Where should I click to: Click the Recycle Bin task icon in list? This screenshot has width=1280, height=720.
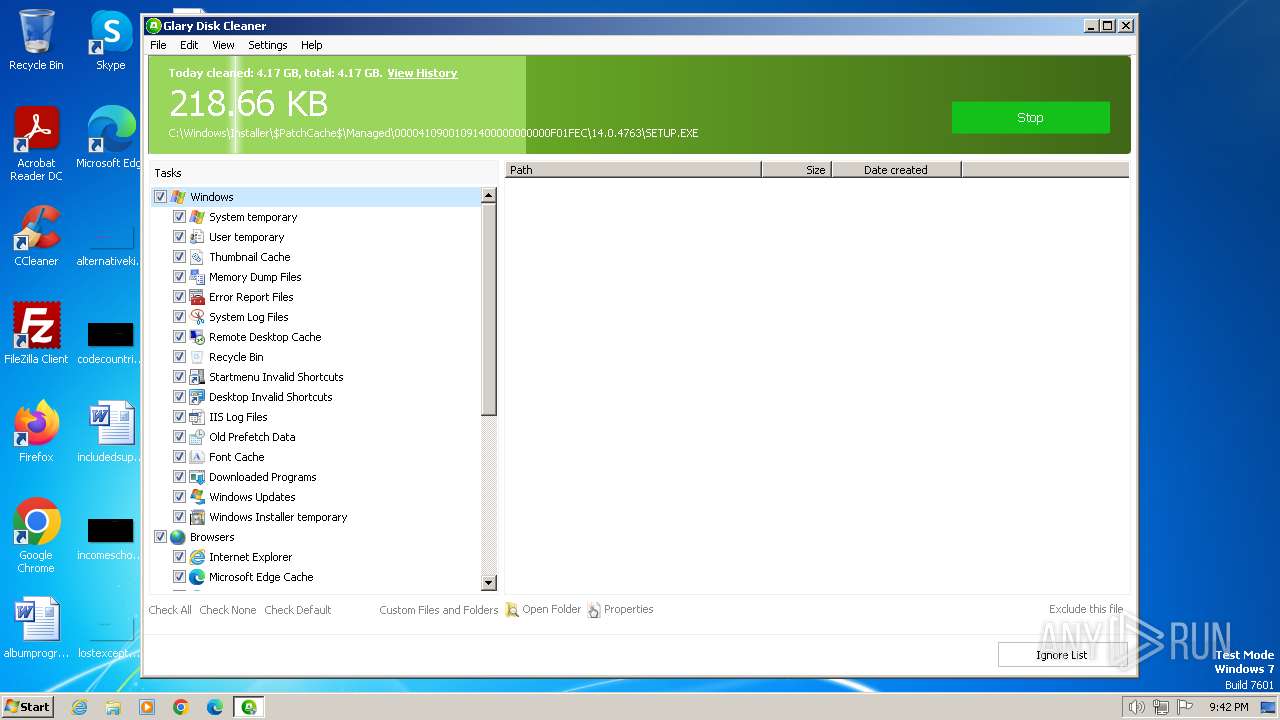pyautogui.click(x=197, y=357)
